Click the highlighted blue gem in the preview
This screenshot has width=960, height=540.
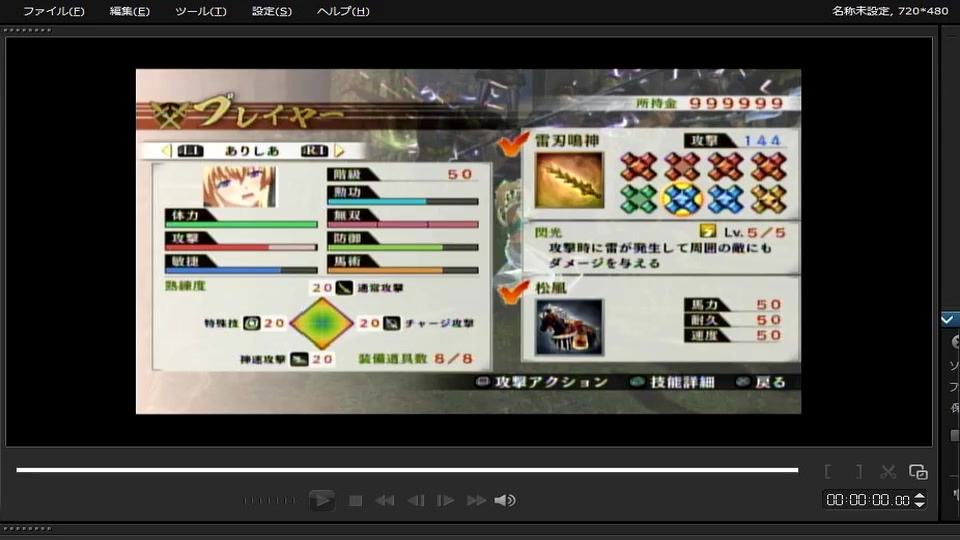[682, 199]
